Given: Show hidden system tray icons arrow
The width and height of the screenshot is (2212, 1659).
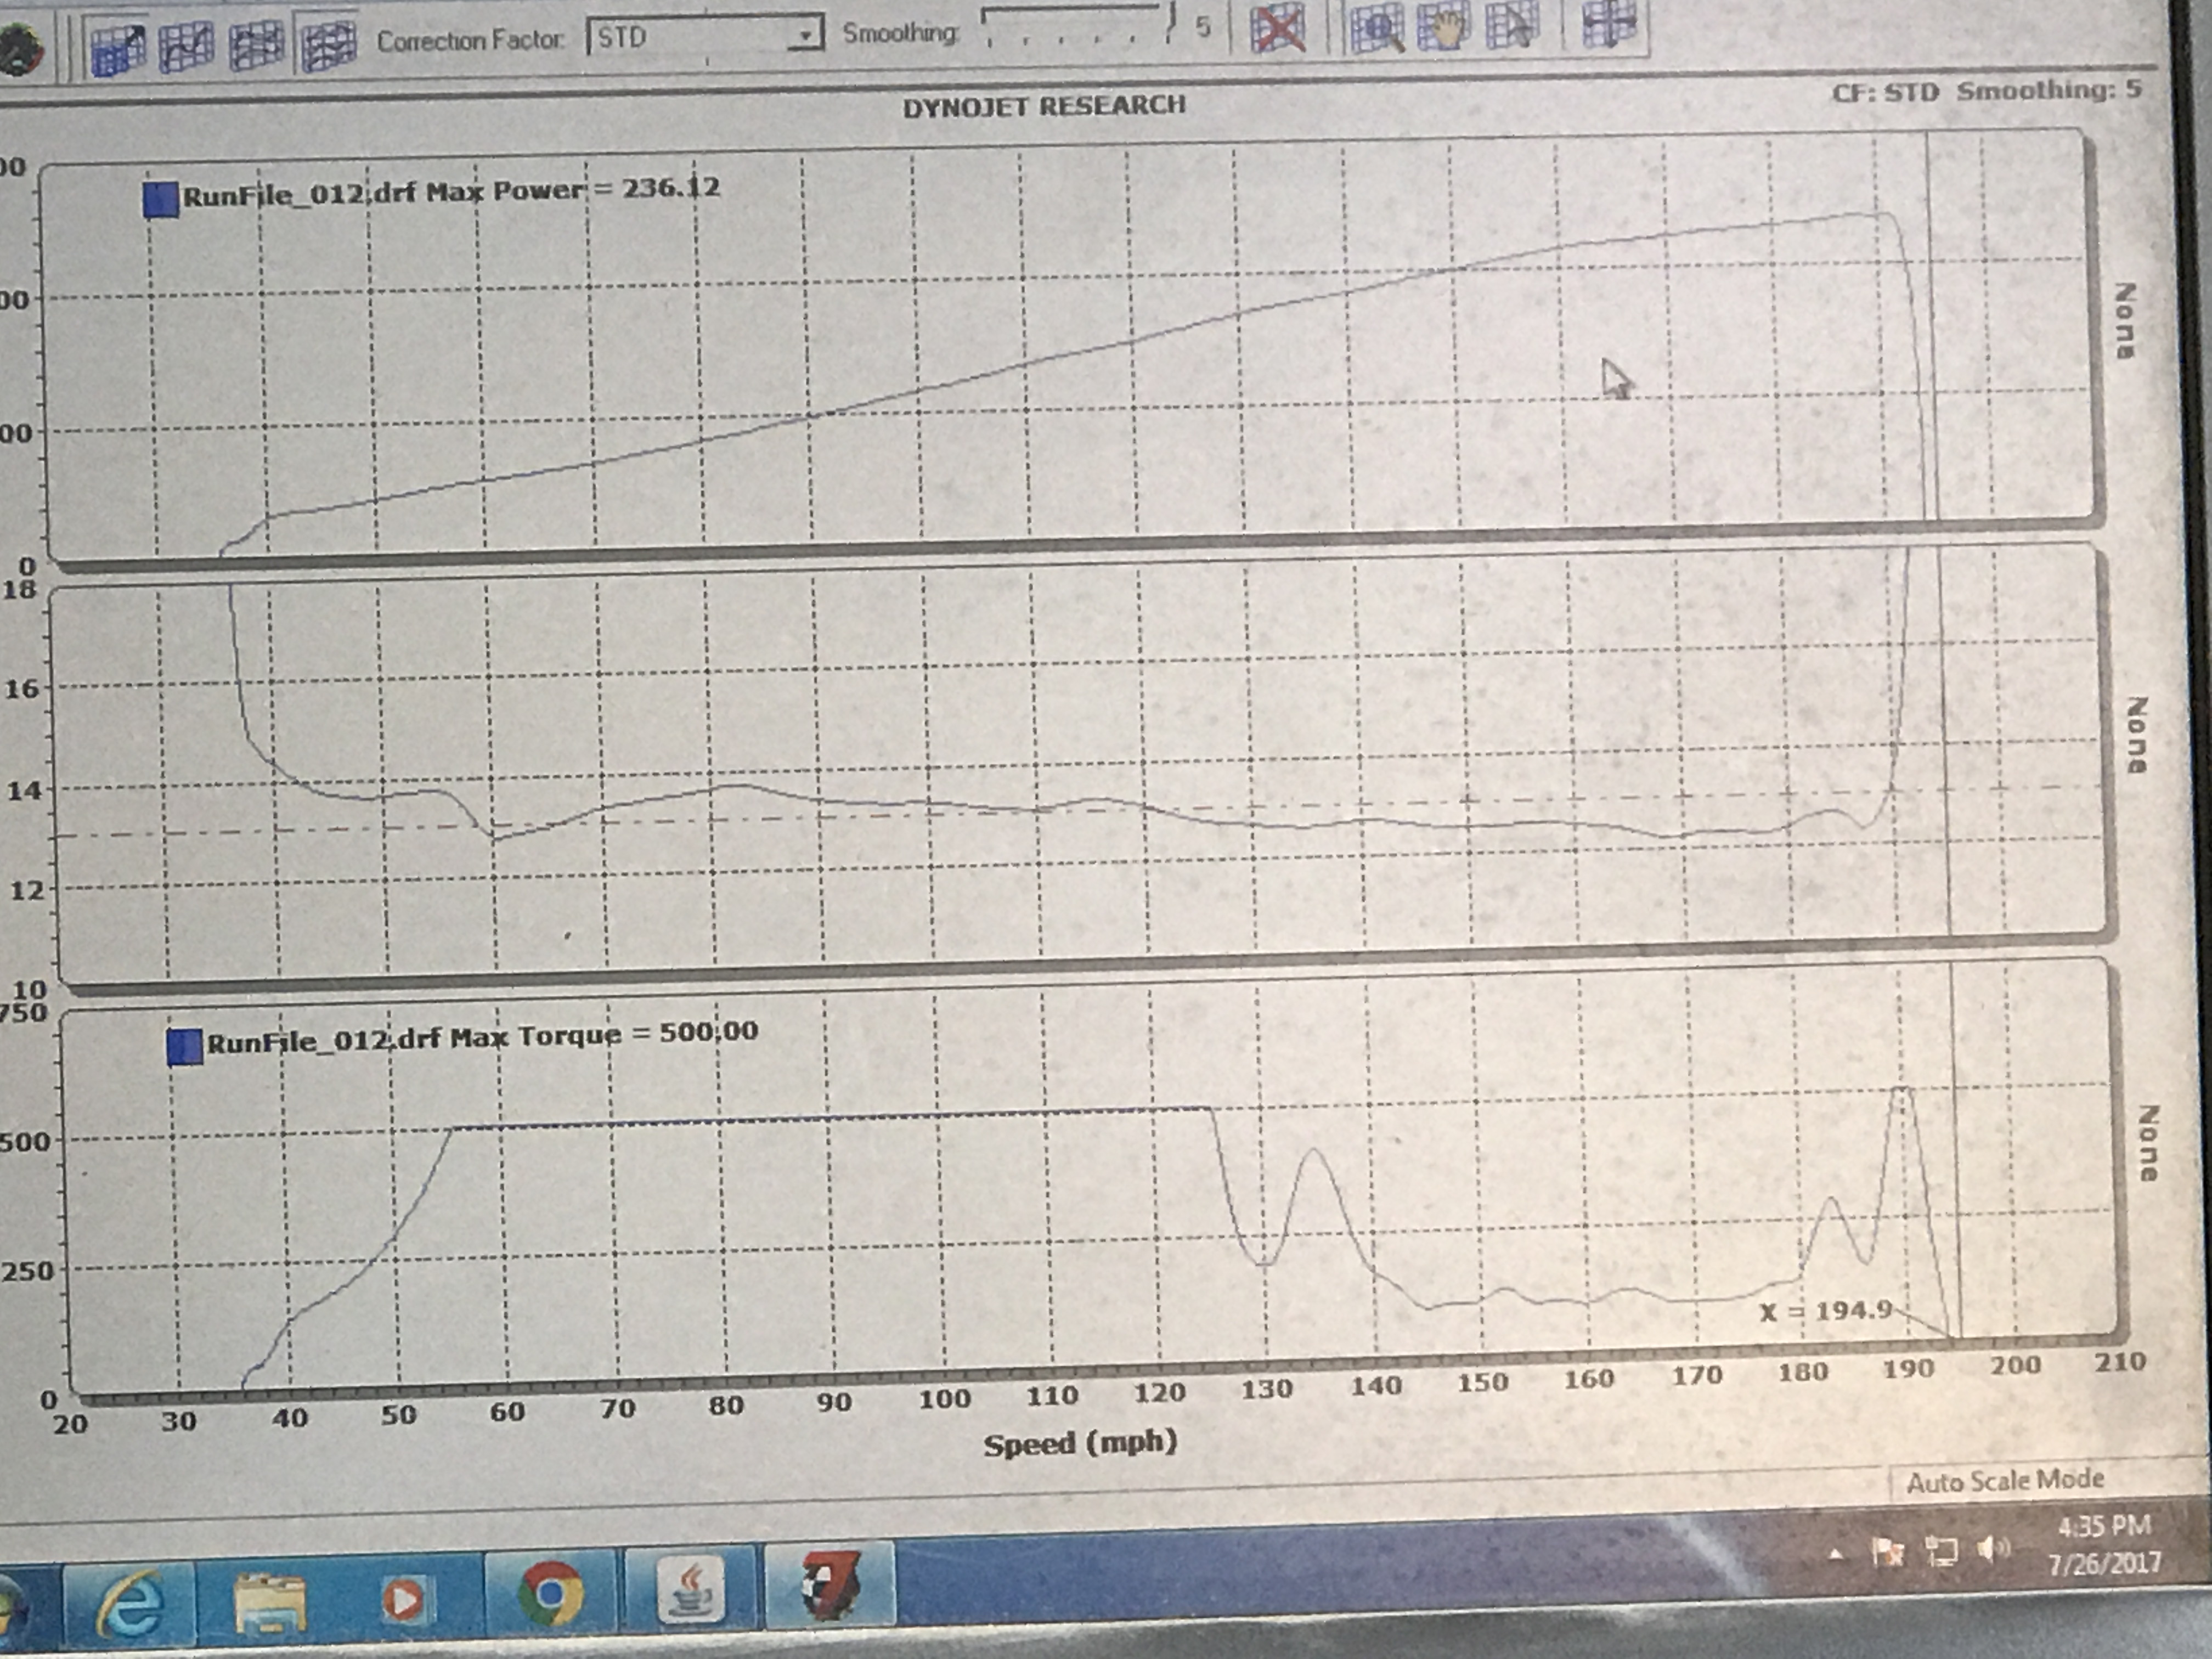Looking at the screenshot, I should 1836,1554.
